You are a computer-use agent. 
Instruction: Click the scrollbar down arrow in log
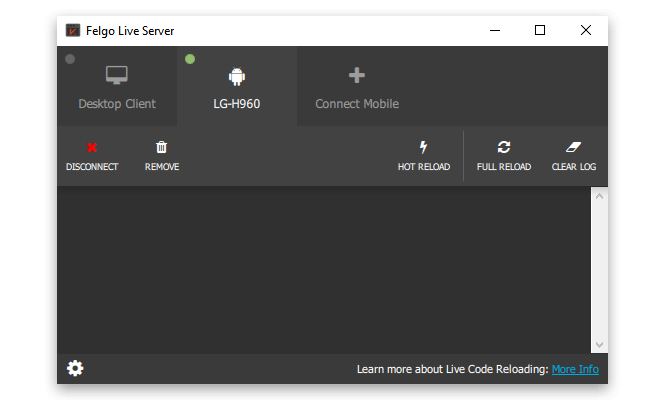point(599,344)
